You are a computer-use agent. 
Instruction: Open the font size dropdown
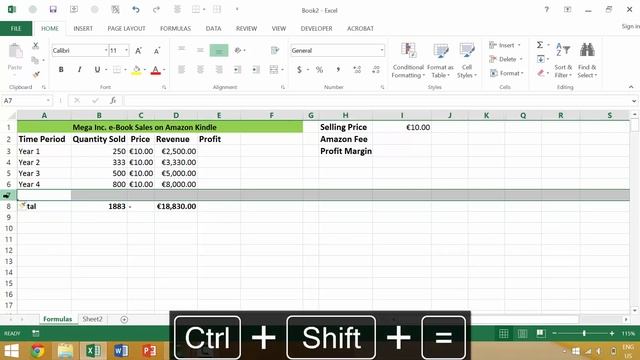[x=127, y=51]
